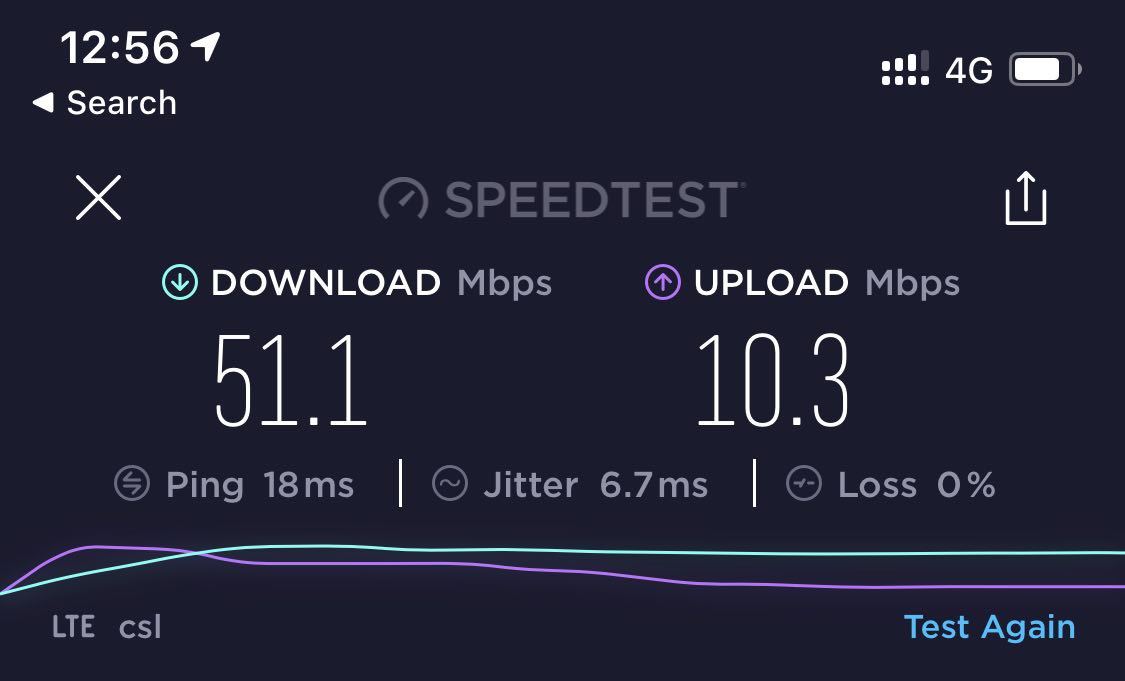Tap the battery indicator icon
Image resolution: width=1125 pixels, height=681 pixels.
pyautogui.click(x=1045, y=70)
